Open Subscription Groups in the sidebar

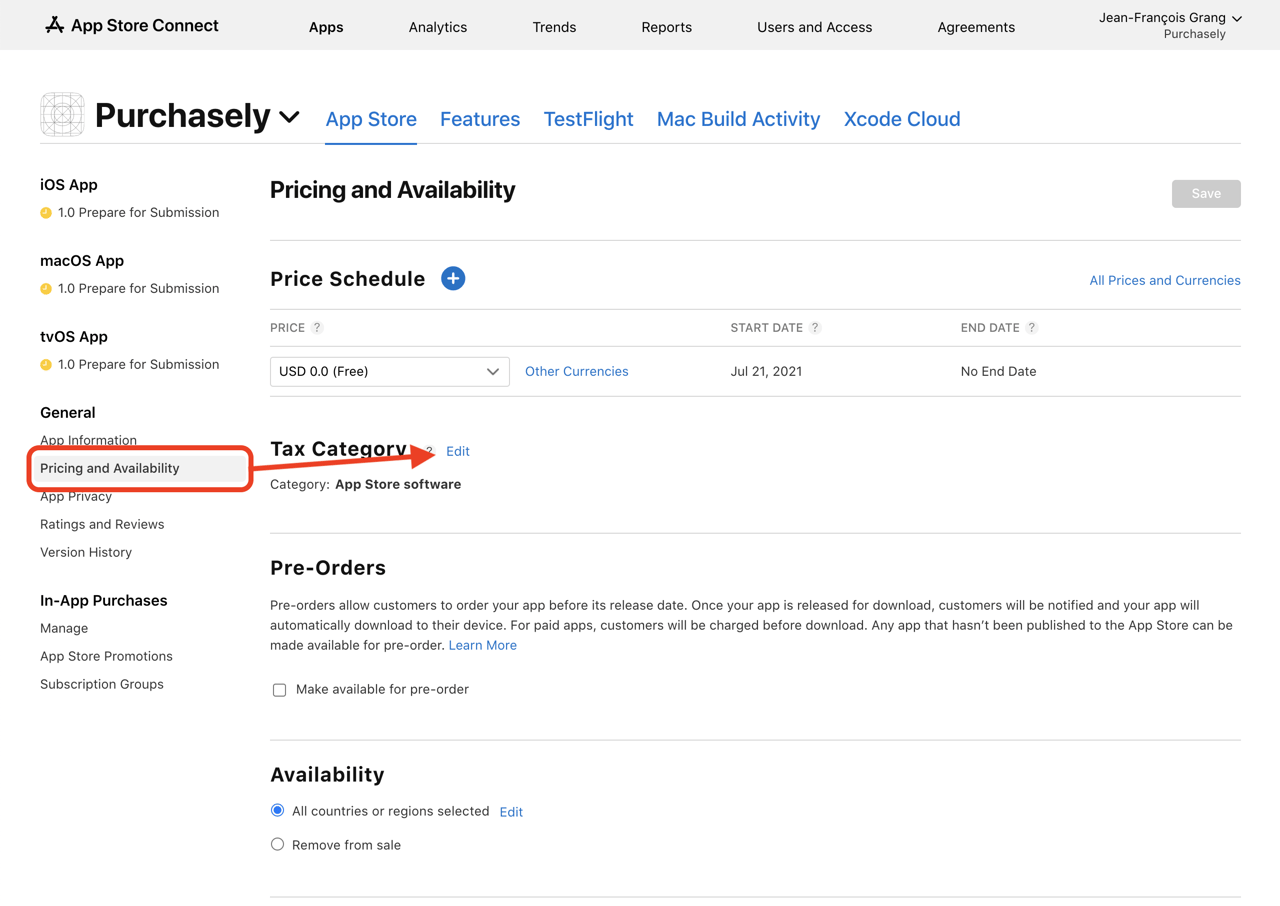click(x=102, y=685)
